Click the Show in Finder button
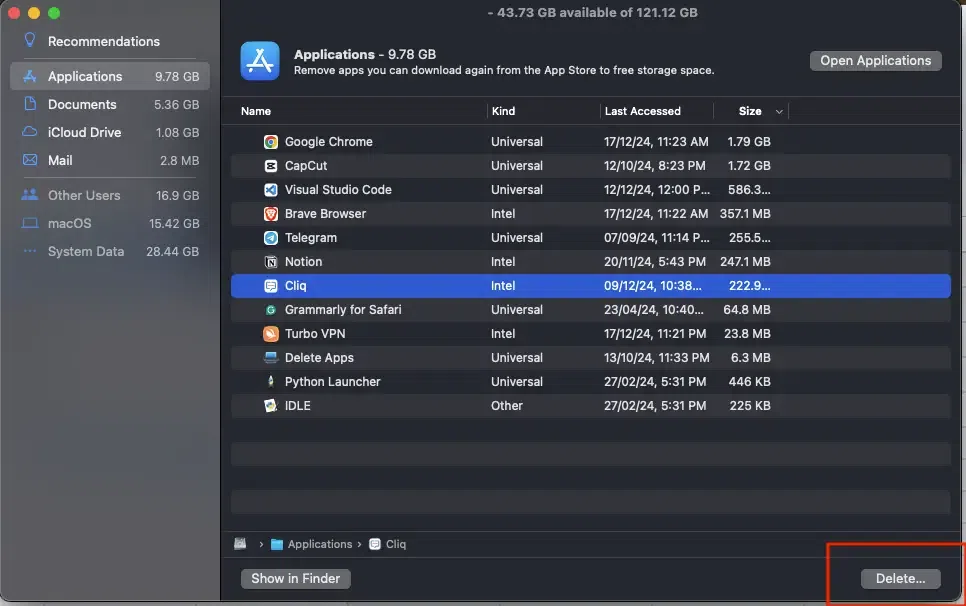The image size is (966, 606). point(296,578)
